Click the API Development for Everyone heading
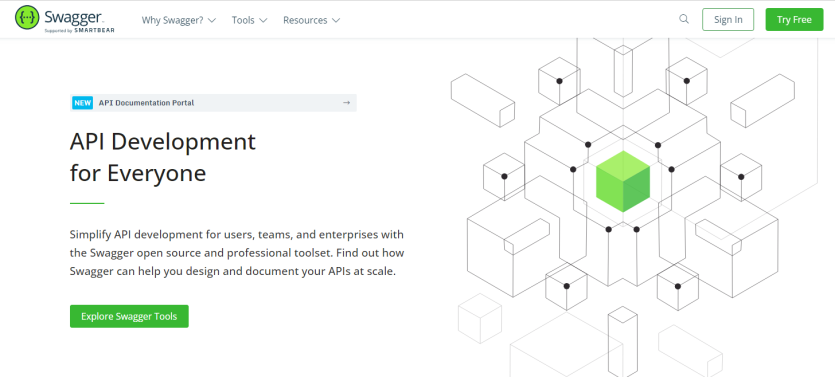 [162, 158]
